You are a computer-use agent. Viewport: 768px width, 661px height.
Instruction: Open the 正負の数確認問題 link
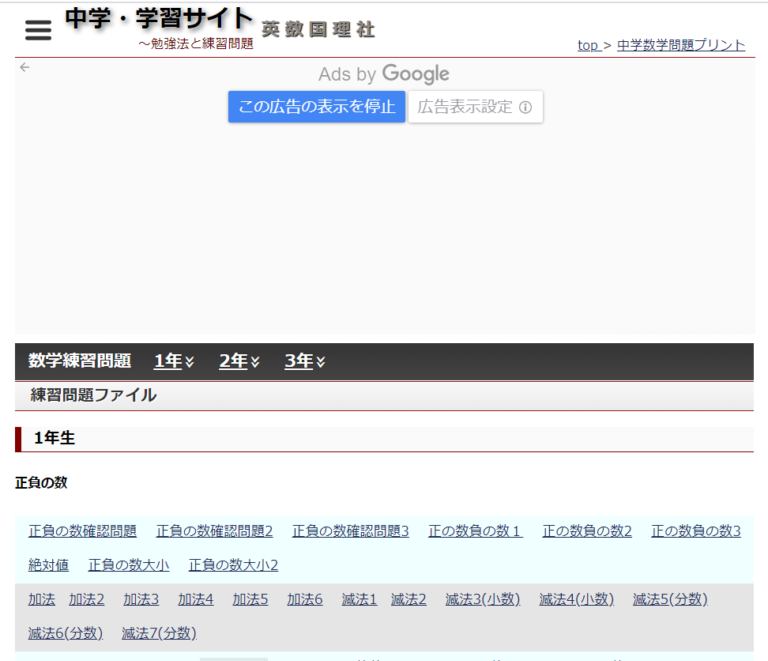pyautogui.click(x=82, y=531)
